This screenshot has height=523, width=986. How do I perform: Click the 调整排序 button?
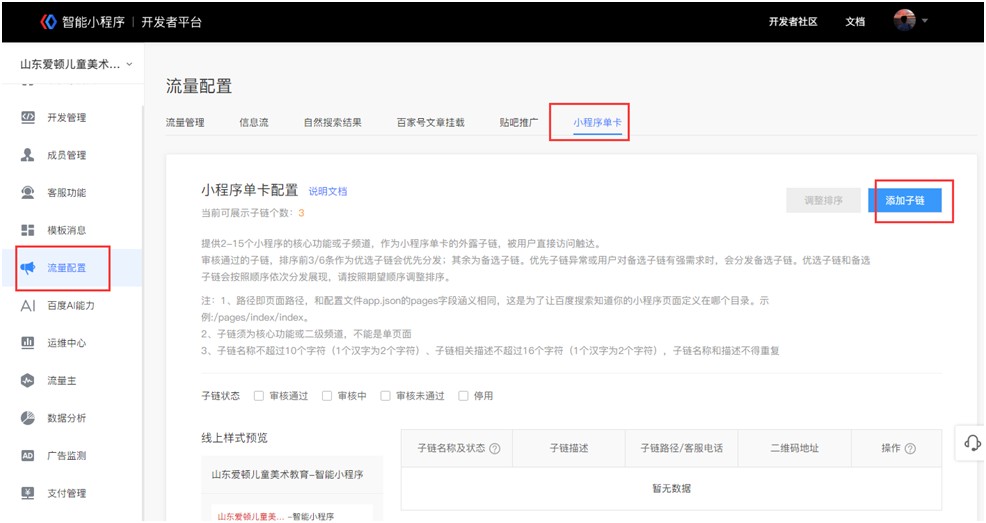tap(823, 201)
